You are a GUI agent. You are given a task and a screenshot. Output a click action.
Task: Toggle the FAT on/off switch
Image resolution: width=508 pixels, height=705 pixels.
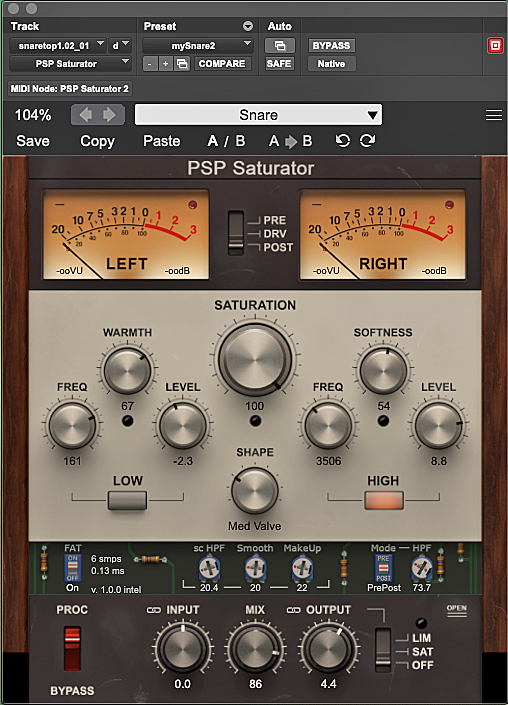click(x=72, y=568)
